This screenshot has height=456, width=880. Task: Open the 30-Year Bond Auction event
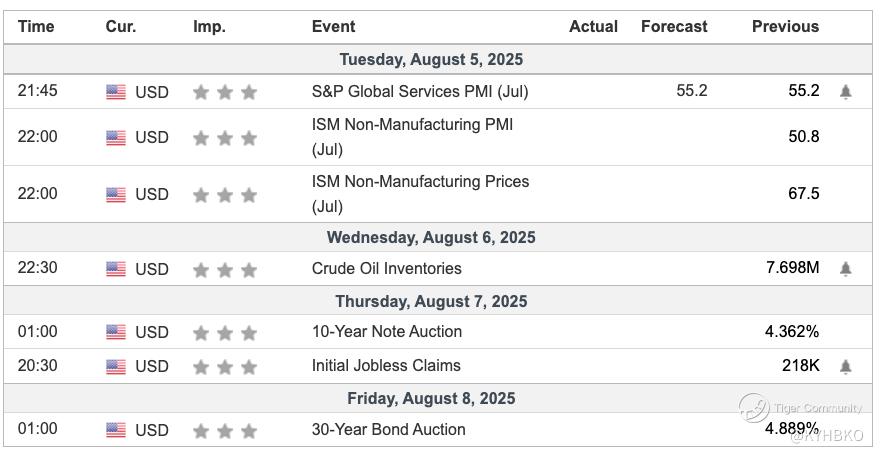[x=388, y=429]
